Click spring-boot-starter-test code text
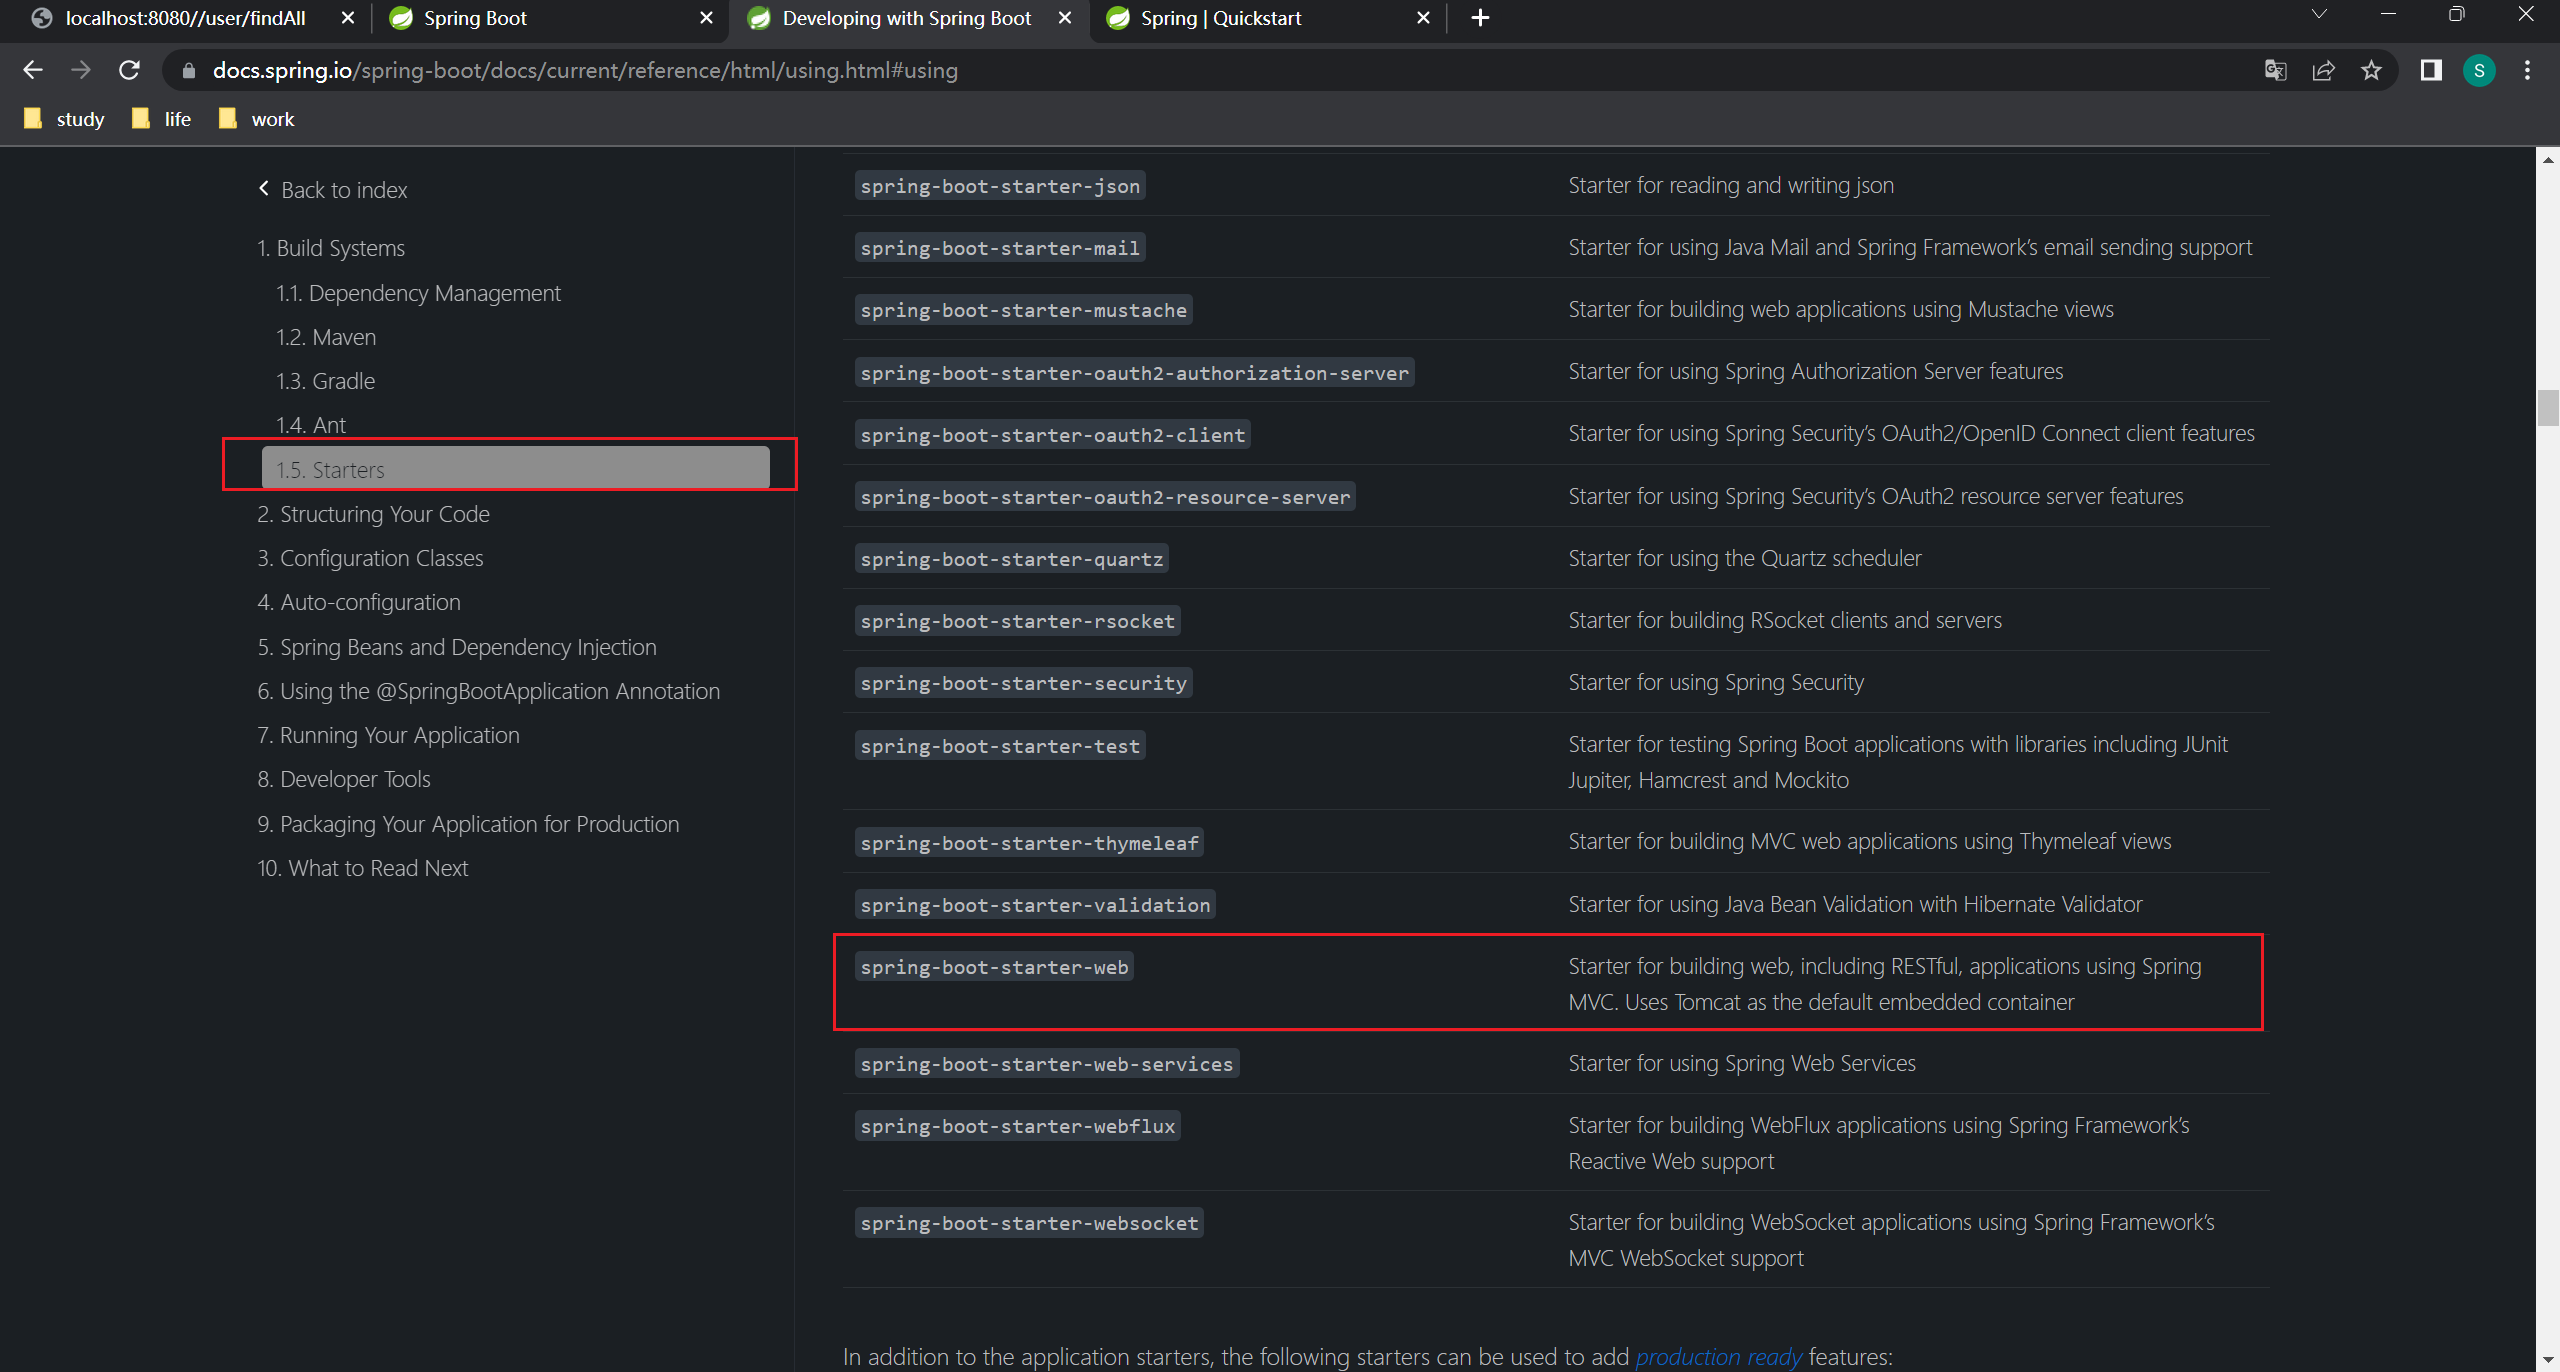Image resolution: width=2560 pixels, height=1372 pixels. click(x=1000, y=746)
